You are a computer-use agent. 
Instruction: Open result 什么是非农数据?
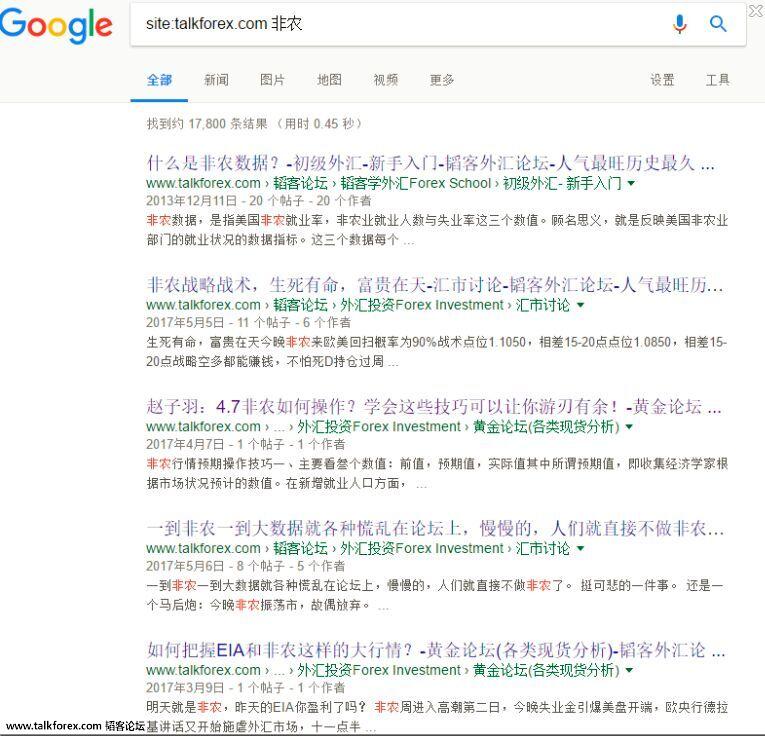(430, 163)
